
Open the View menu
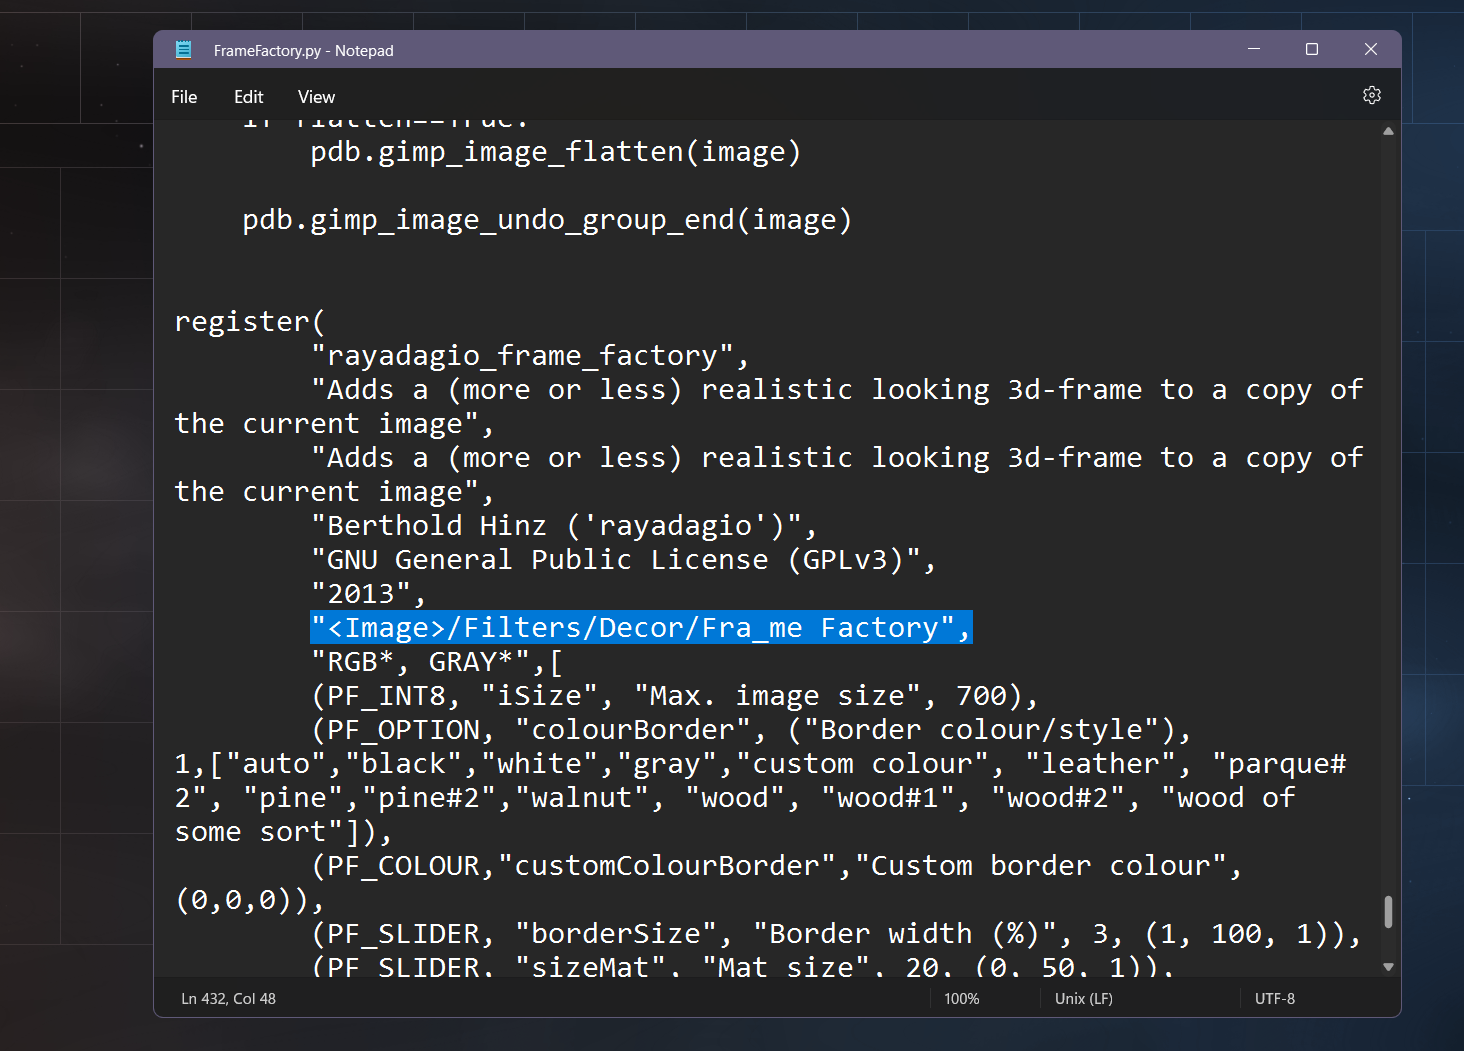pyautogui.click(x=316, y=97)
